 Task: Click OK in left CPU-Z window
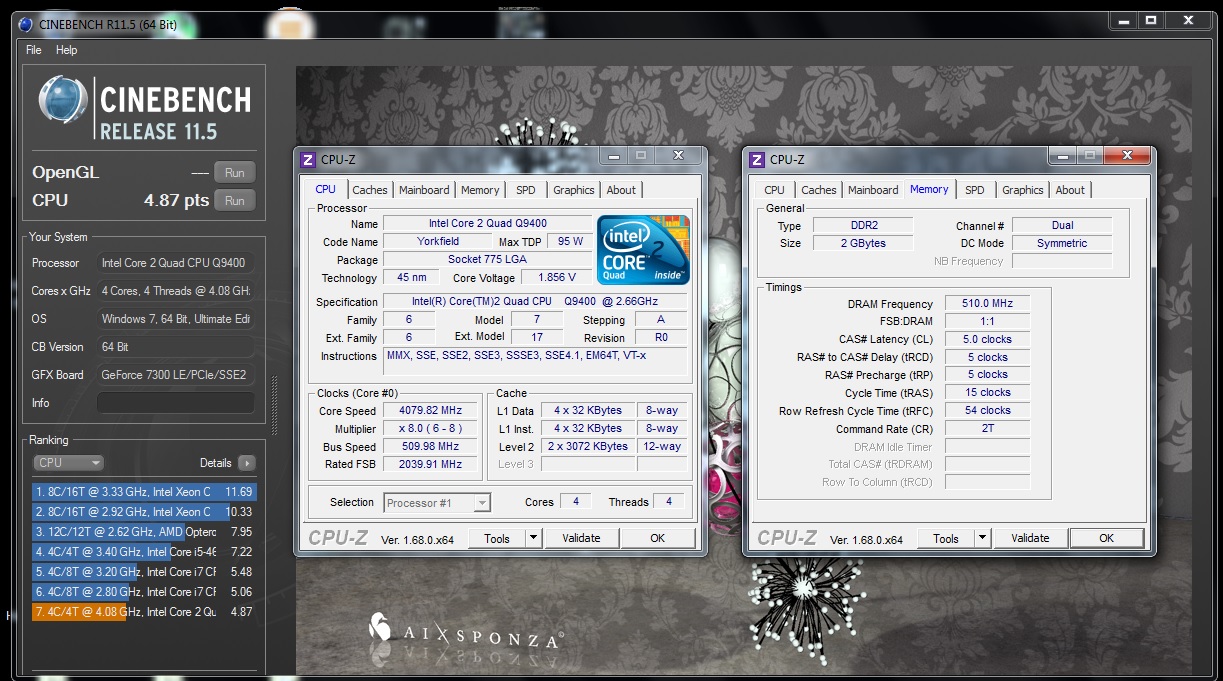(657, 538)
